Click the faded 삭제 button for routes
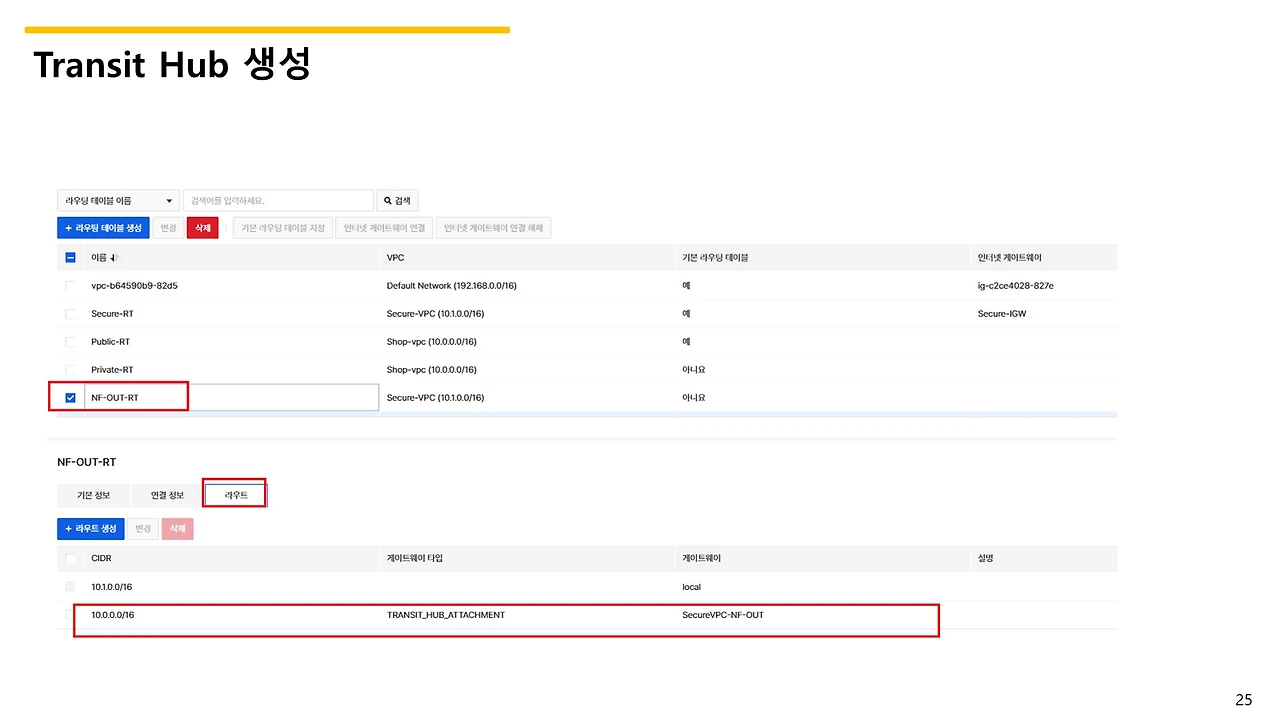The width and height of the screenshot is (1280, 720). pos(177,529)
